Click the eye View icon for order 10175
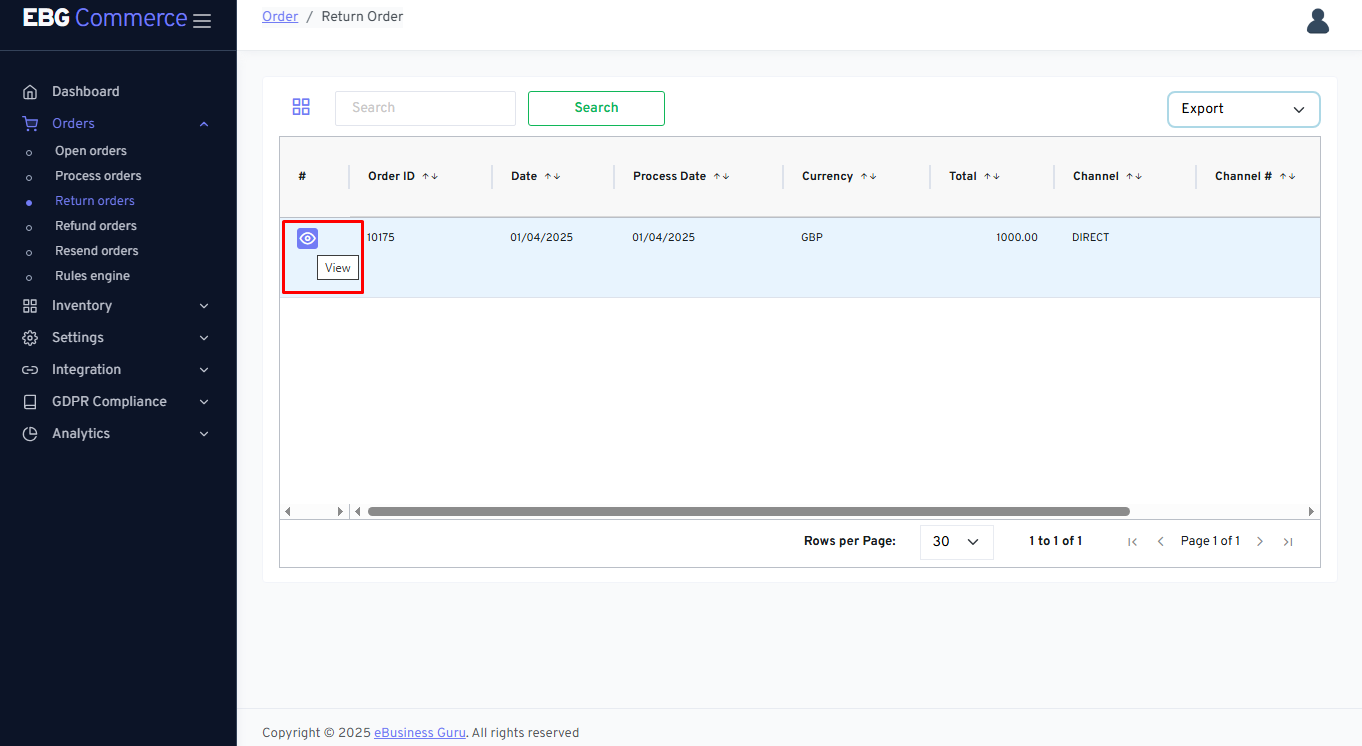 307,238
